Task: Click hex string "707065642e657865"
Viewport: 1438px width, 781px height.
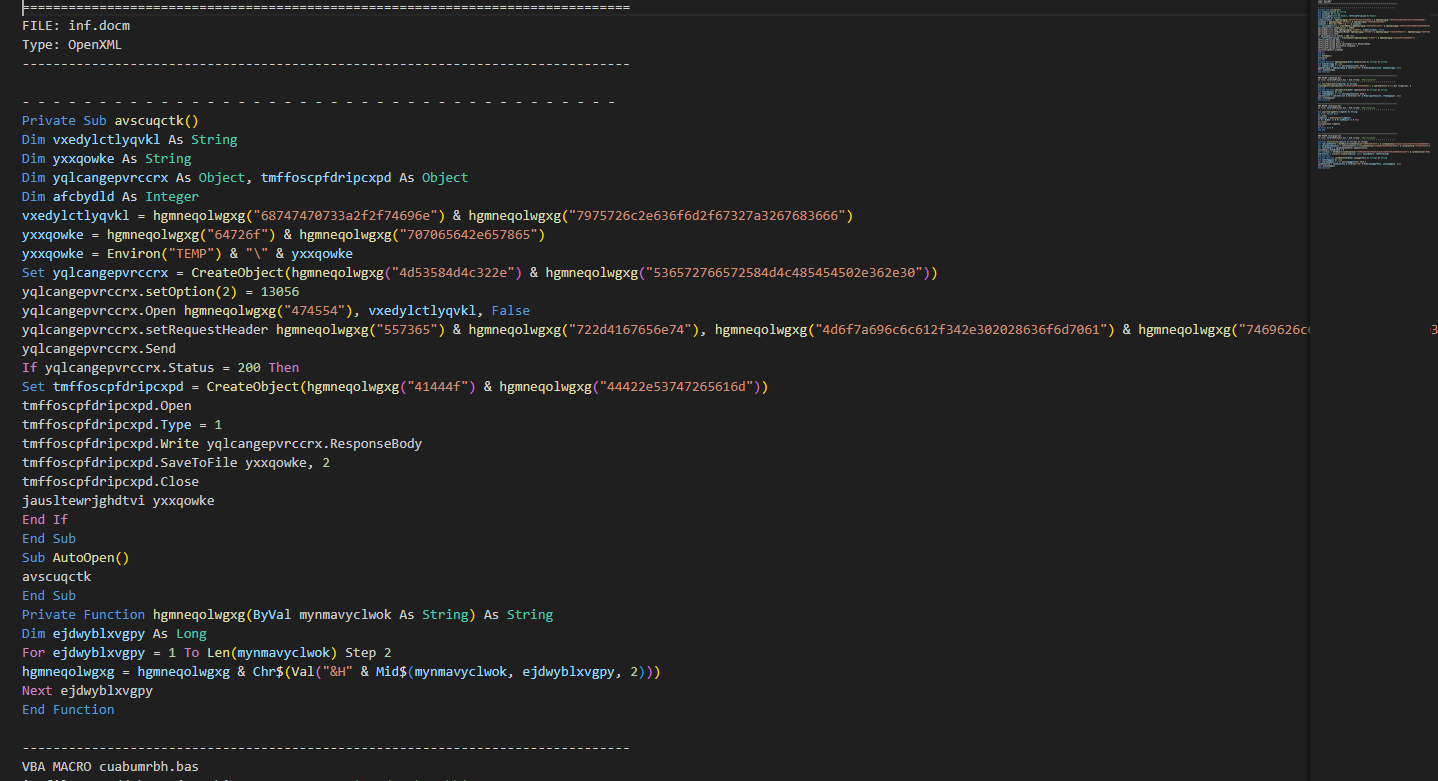Action: [471, 234]
